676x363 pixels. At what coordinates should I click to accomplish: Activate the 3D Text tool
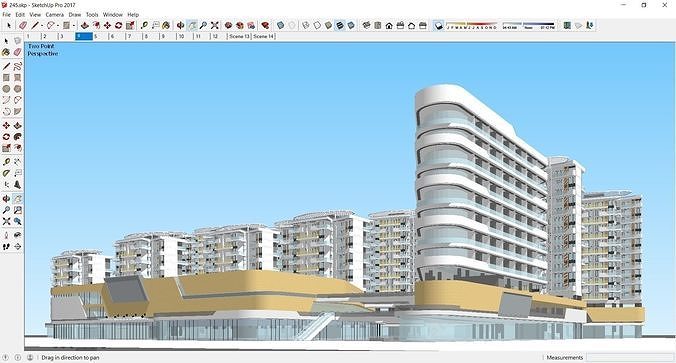point(17,185)
